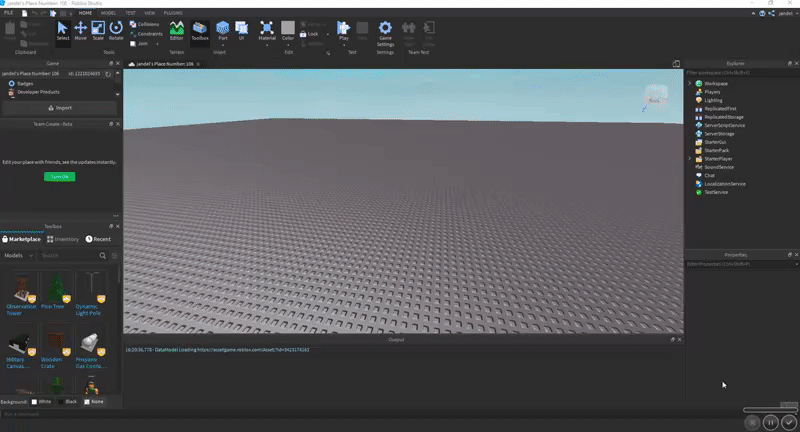
Task: Click the Explorer filter workspace field
Action: point(739,73)
